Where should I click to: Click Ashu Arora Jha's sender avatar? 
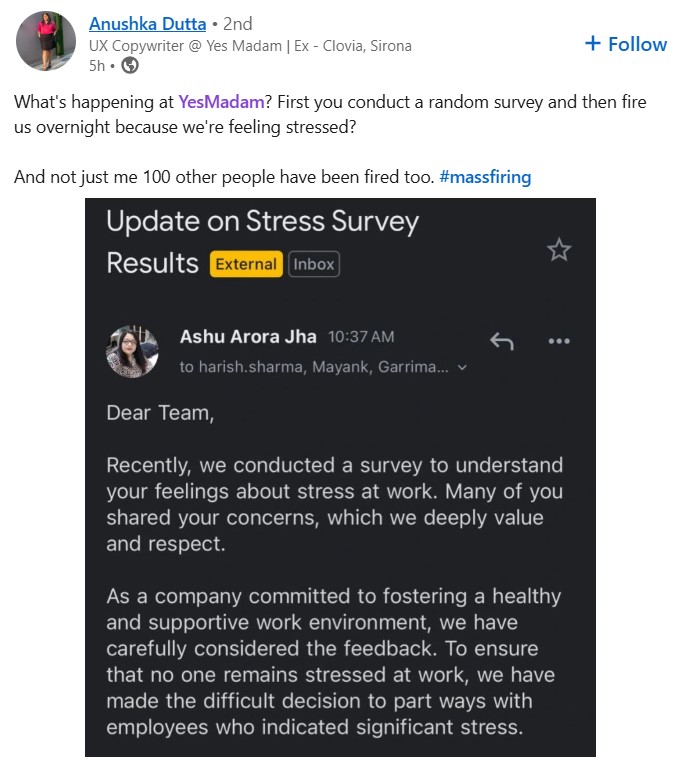pos(132,351)
